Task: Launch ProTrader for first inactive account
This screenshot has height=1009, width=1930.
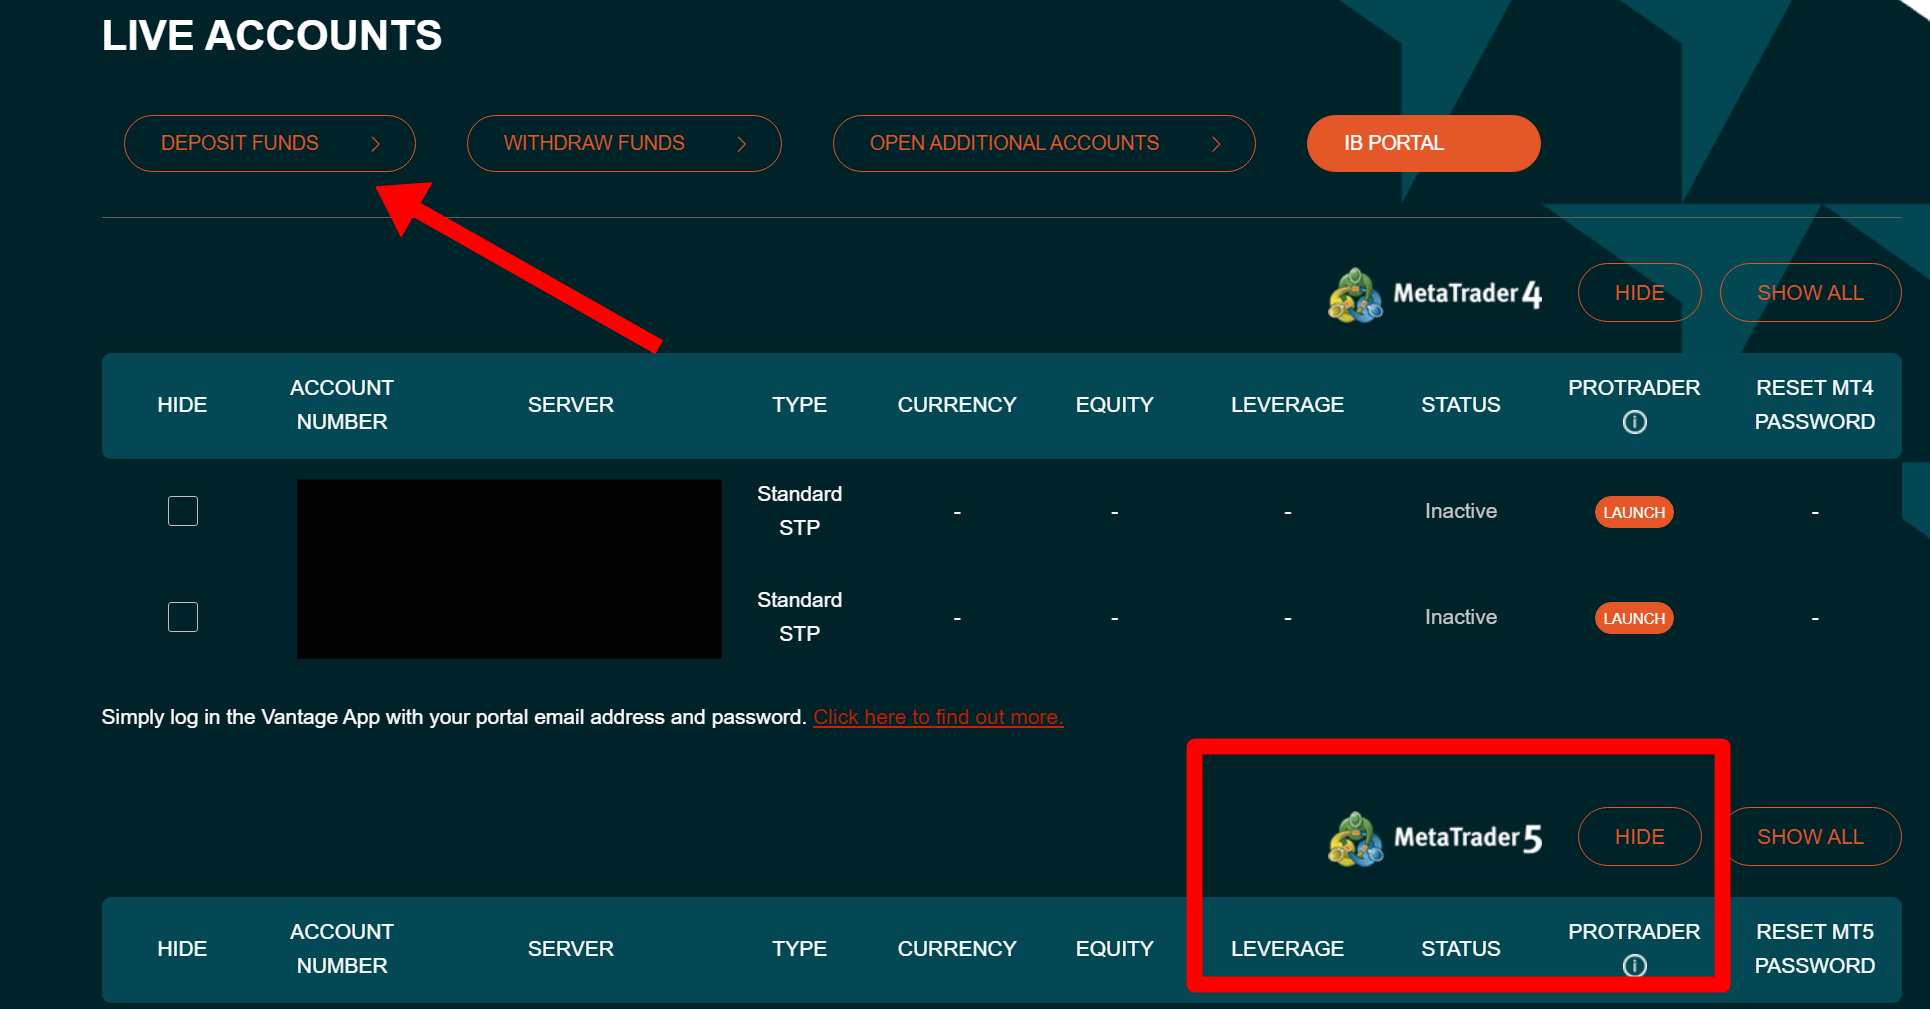Action: (1634, 512)
